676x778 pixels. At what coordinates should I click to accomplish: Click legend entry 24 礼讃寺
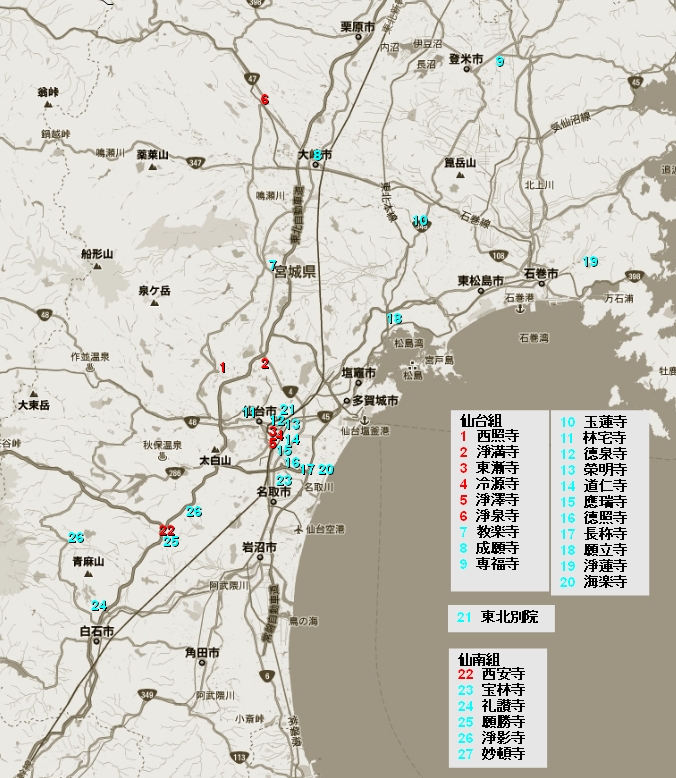[x=491, y=706]
